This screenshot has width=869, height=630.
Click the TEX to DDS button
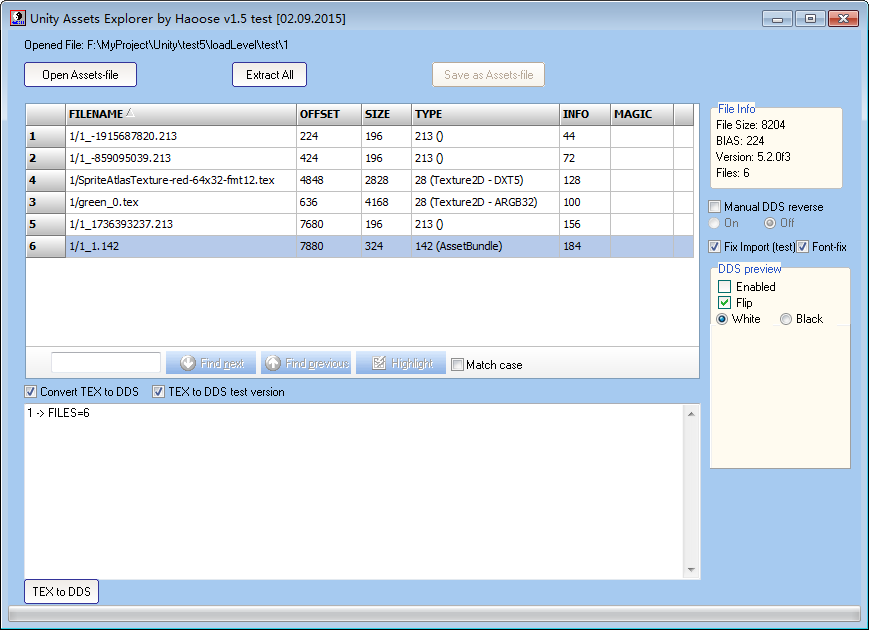(x=62, y=592)
